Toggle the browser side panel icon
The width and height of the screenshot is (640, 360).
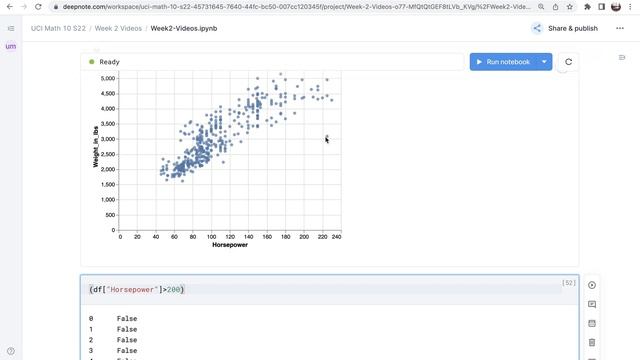(602, 7)
